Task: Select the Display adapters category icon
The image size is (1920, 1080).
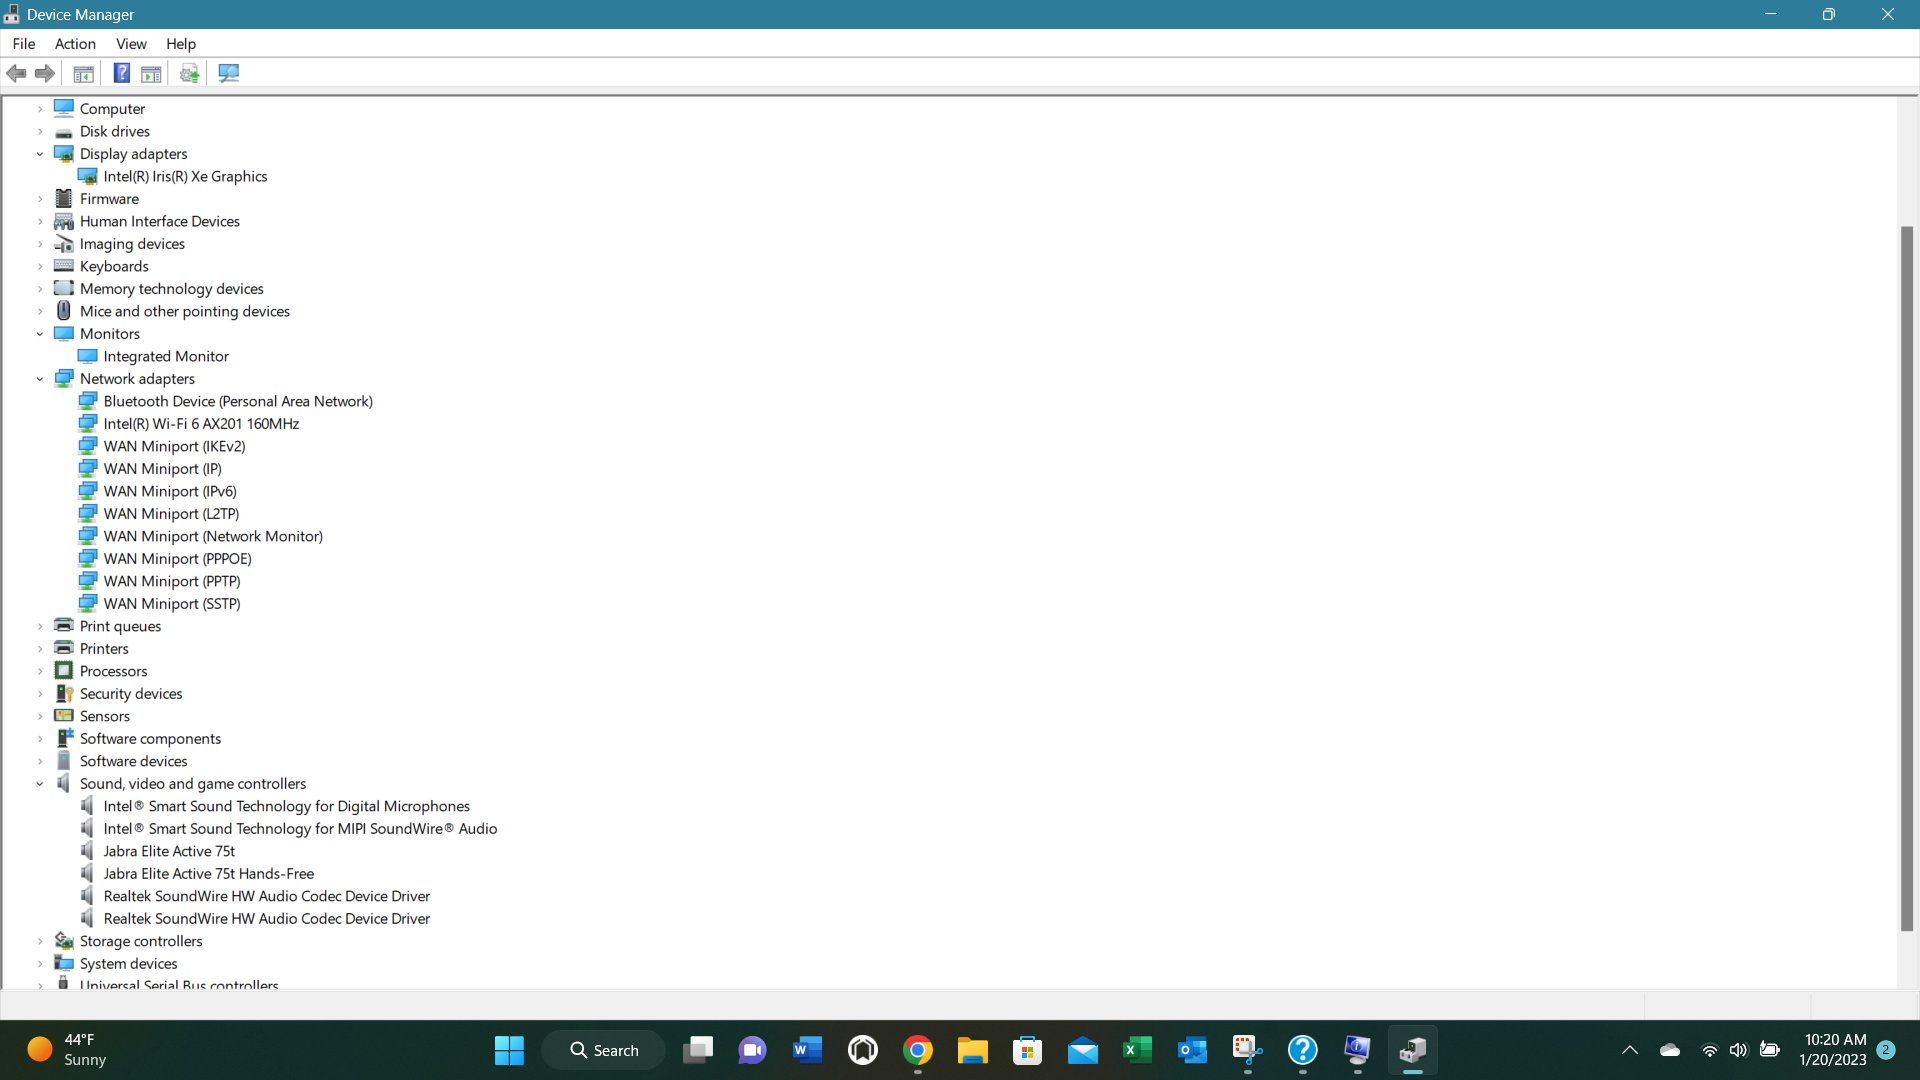Action: [x=64, y=154]
